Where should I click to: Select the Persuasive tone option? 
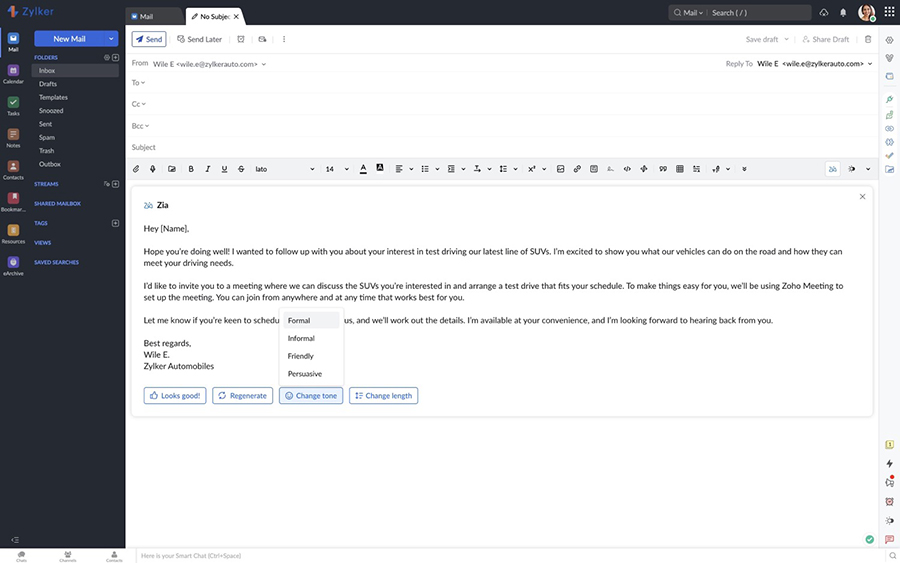[x=311, y=374]
